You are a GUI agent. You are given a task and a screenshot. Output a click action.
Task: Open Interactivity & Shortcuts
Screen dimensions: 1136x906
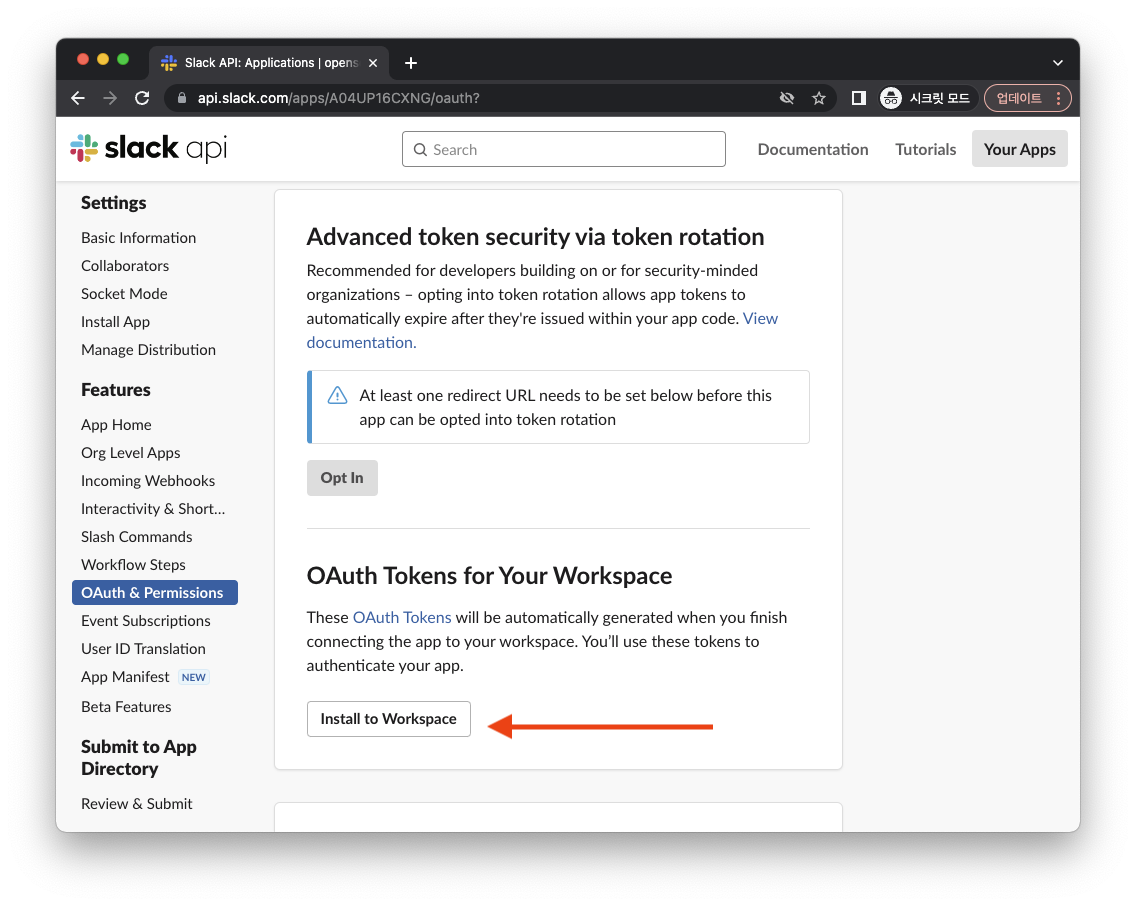click(x=153, y=509)
